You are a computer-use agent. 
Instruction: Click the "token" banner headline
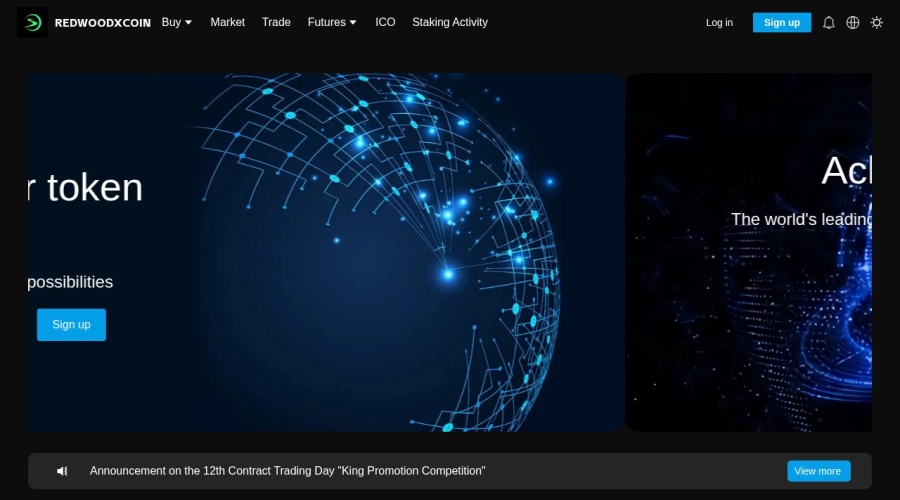point(94,188)
